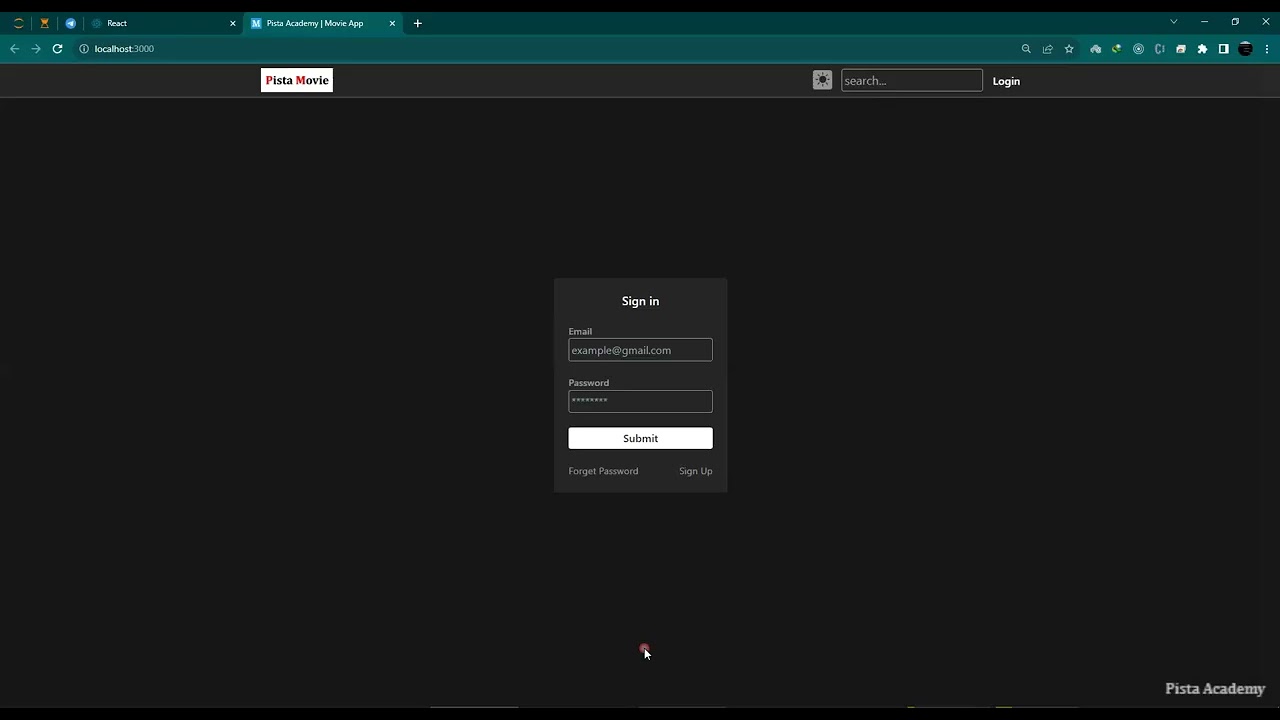Focus the Email input field

(x=640, y=350)
